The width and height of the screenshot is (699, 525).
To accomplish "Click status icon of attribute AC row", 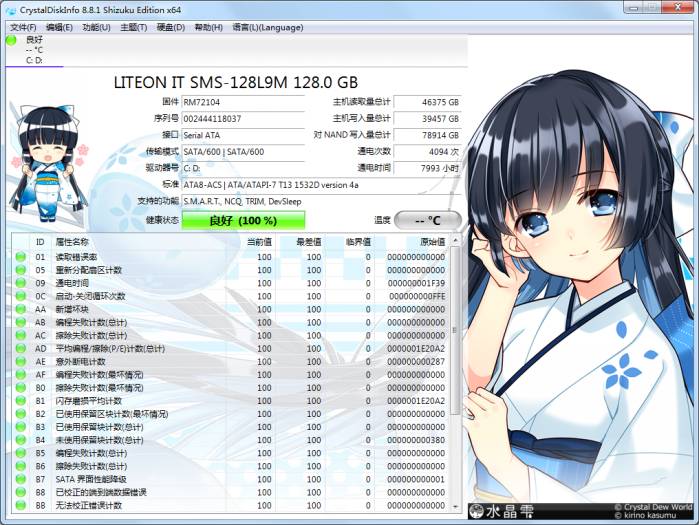I will click(21, 335).
